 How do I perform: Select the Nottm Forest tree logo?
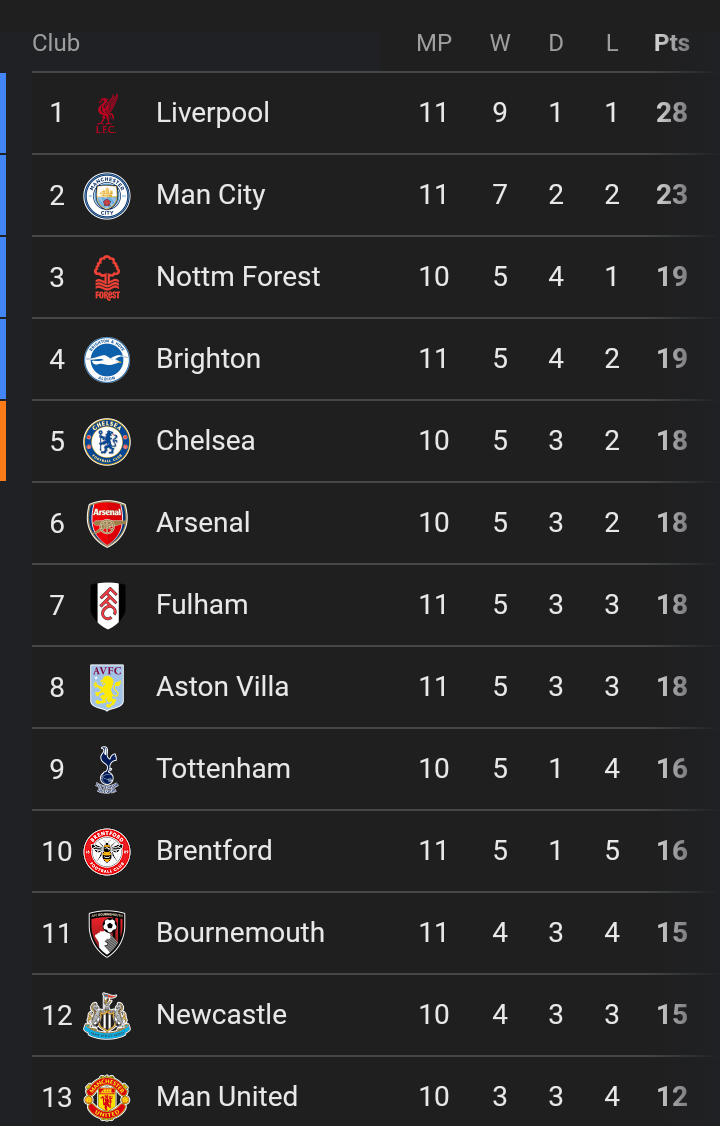106,277
